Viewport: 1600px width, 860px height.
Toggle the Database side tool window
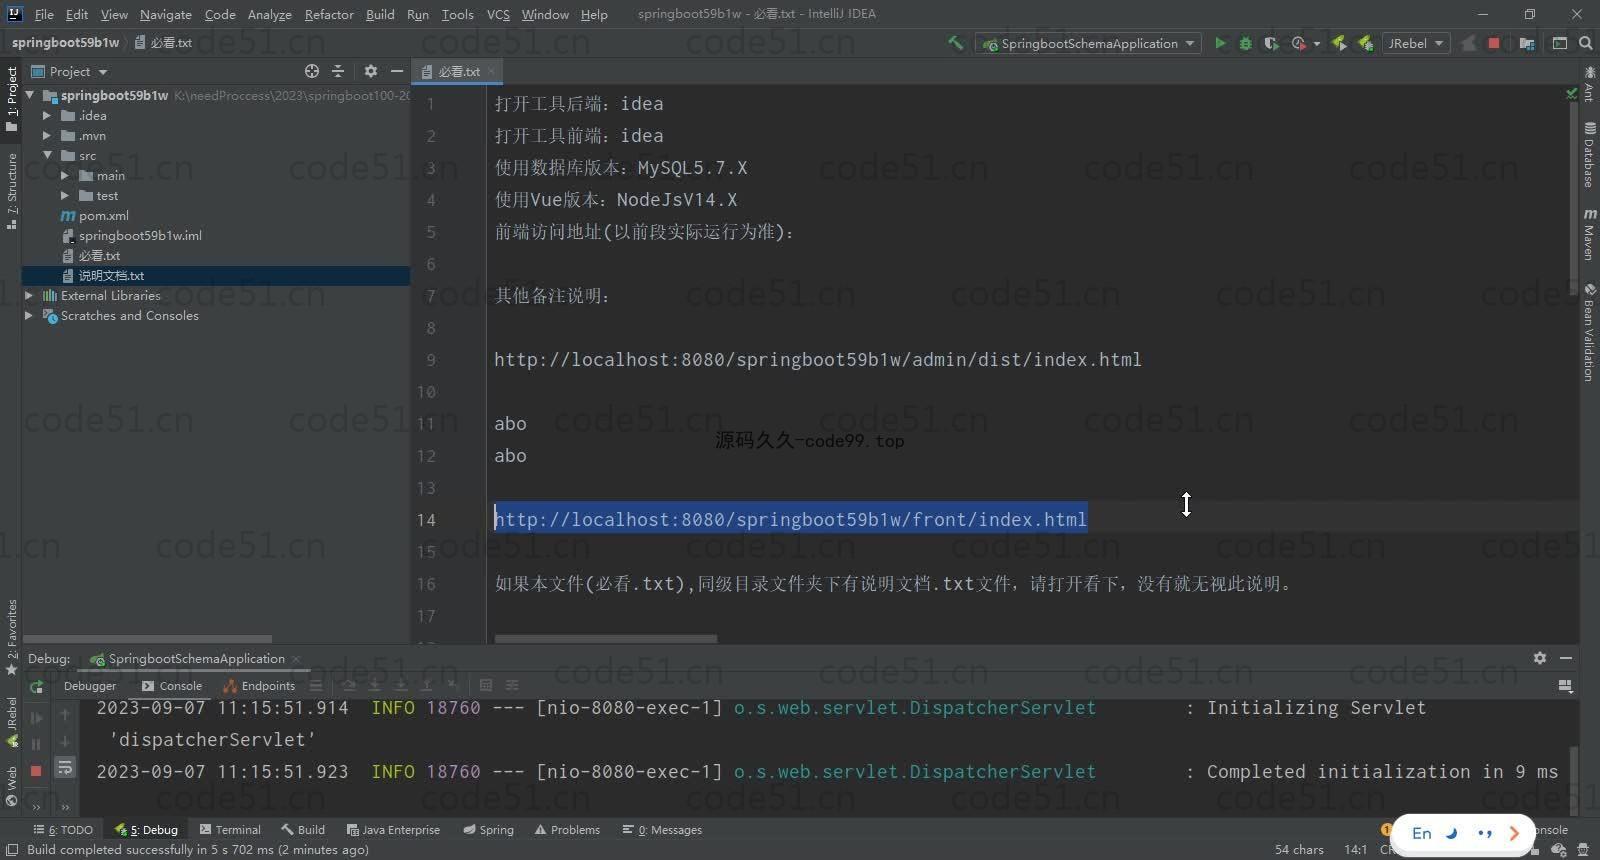1589,154
